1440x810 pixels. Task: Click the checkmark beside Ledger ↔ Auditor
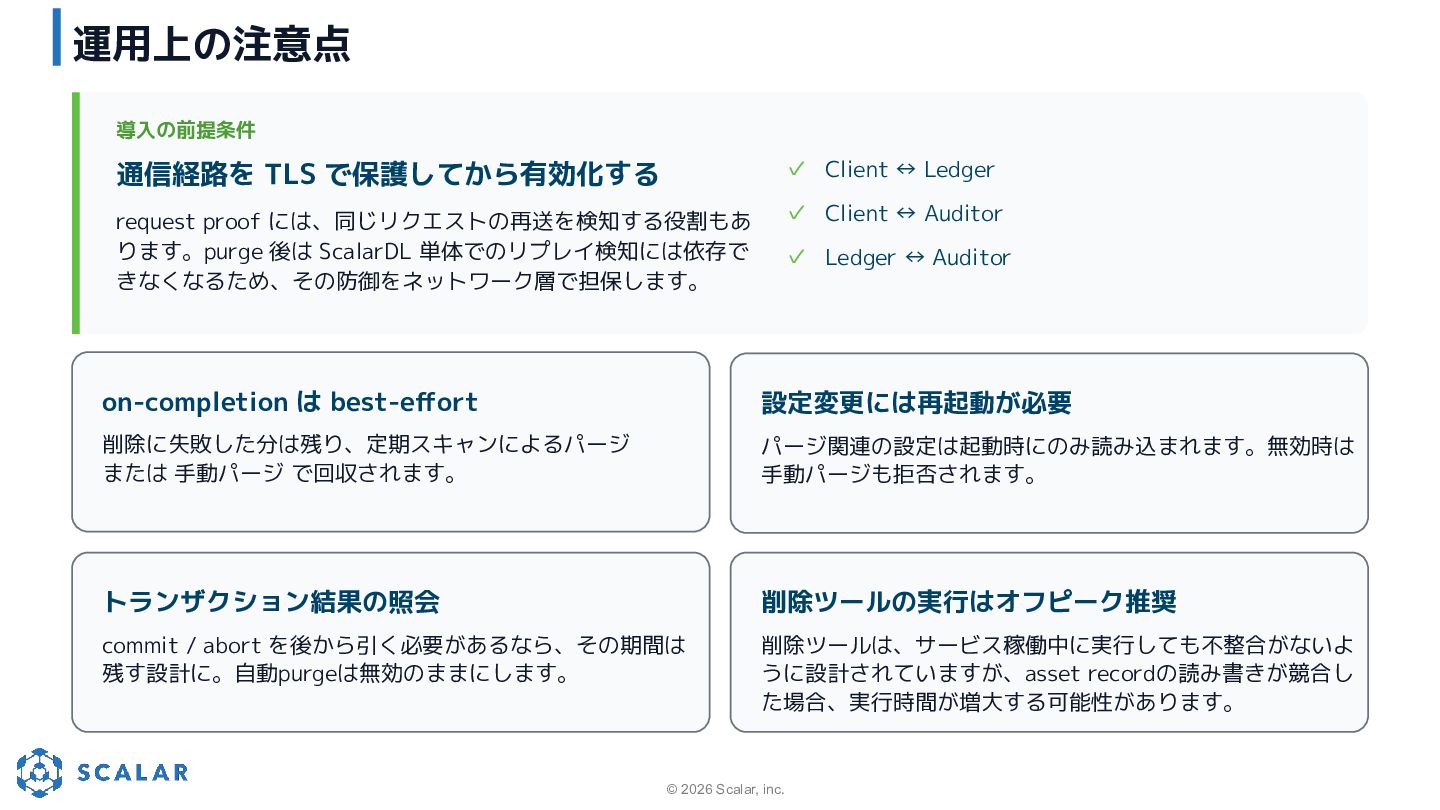(x=796, y=257)
